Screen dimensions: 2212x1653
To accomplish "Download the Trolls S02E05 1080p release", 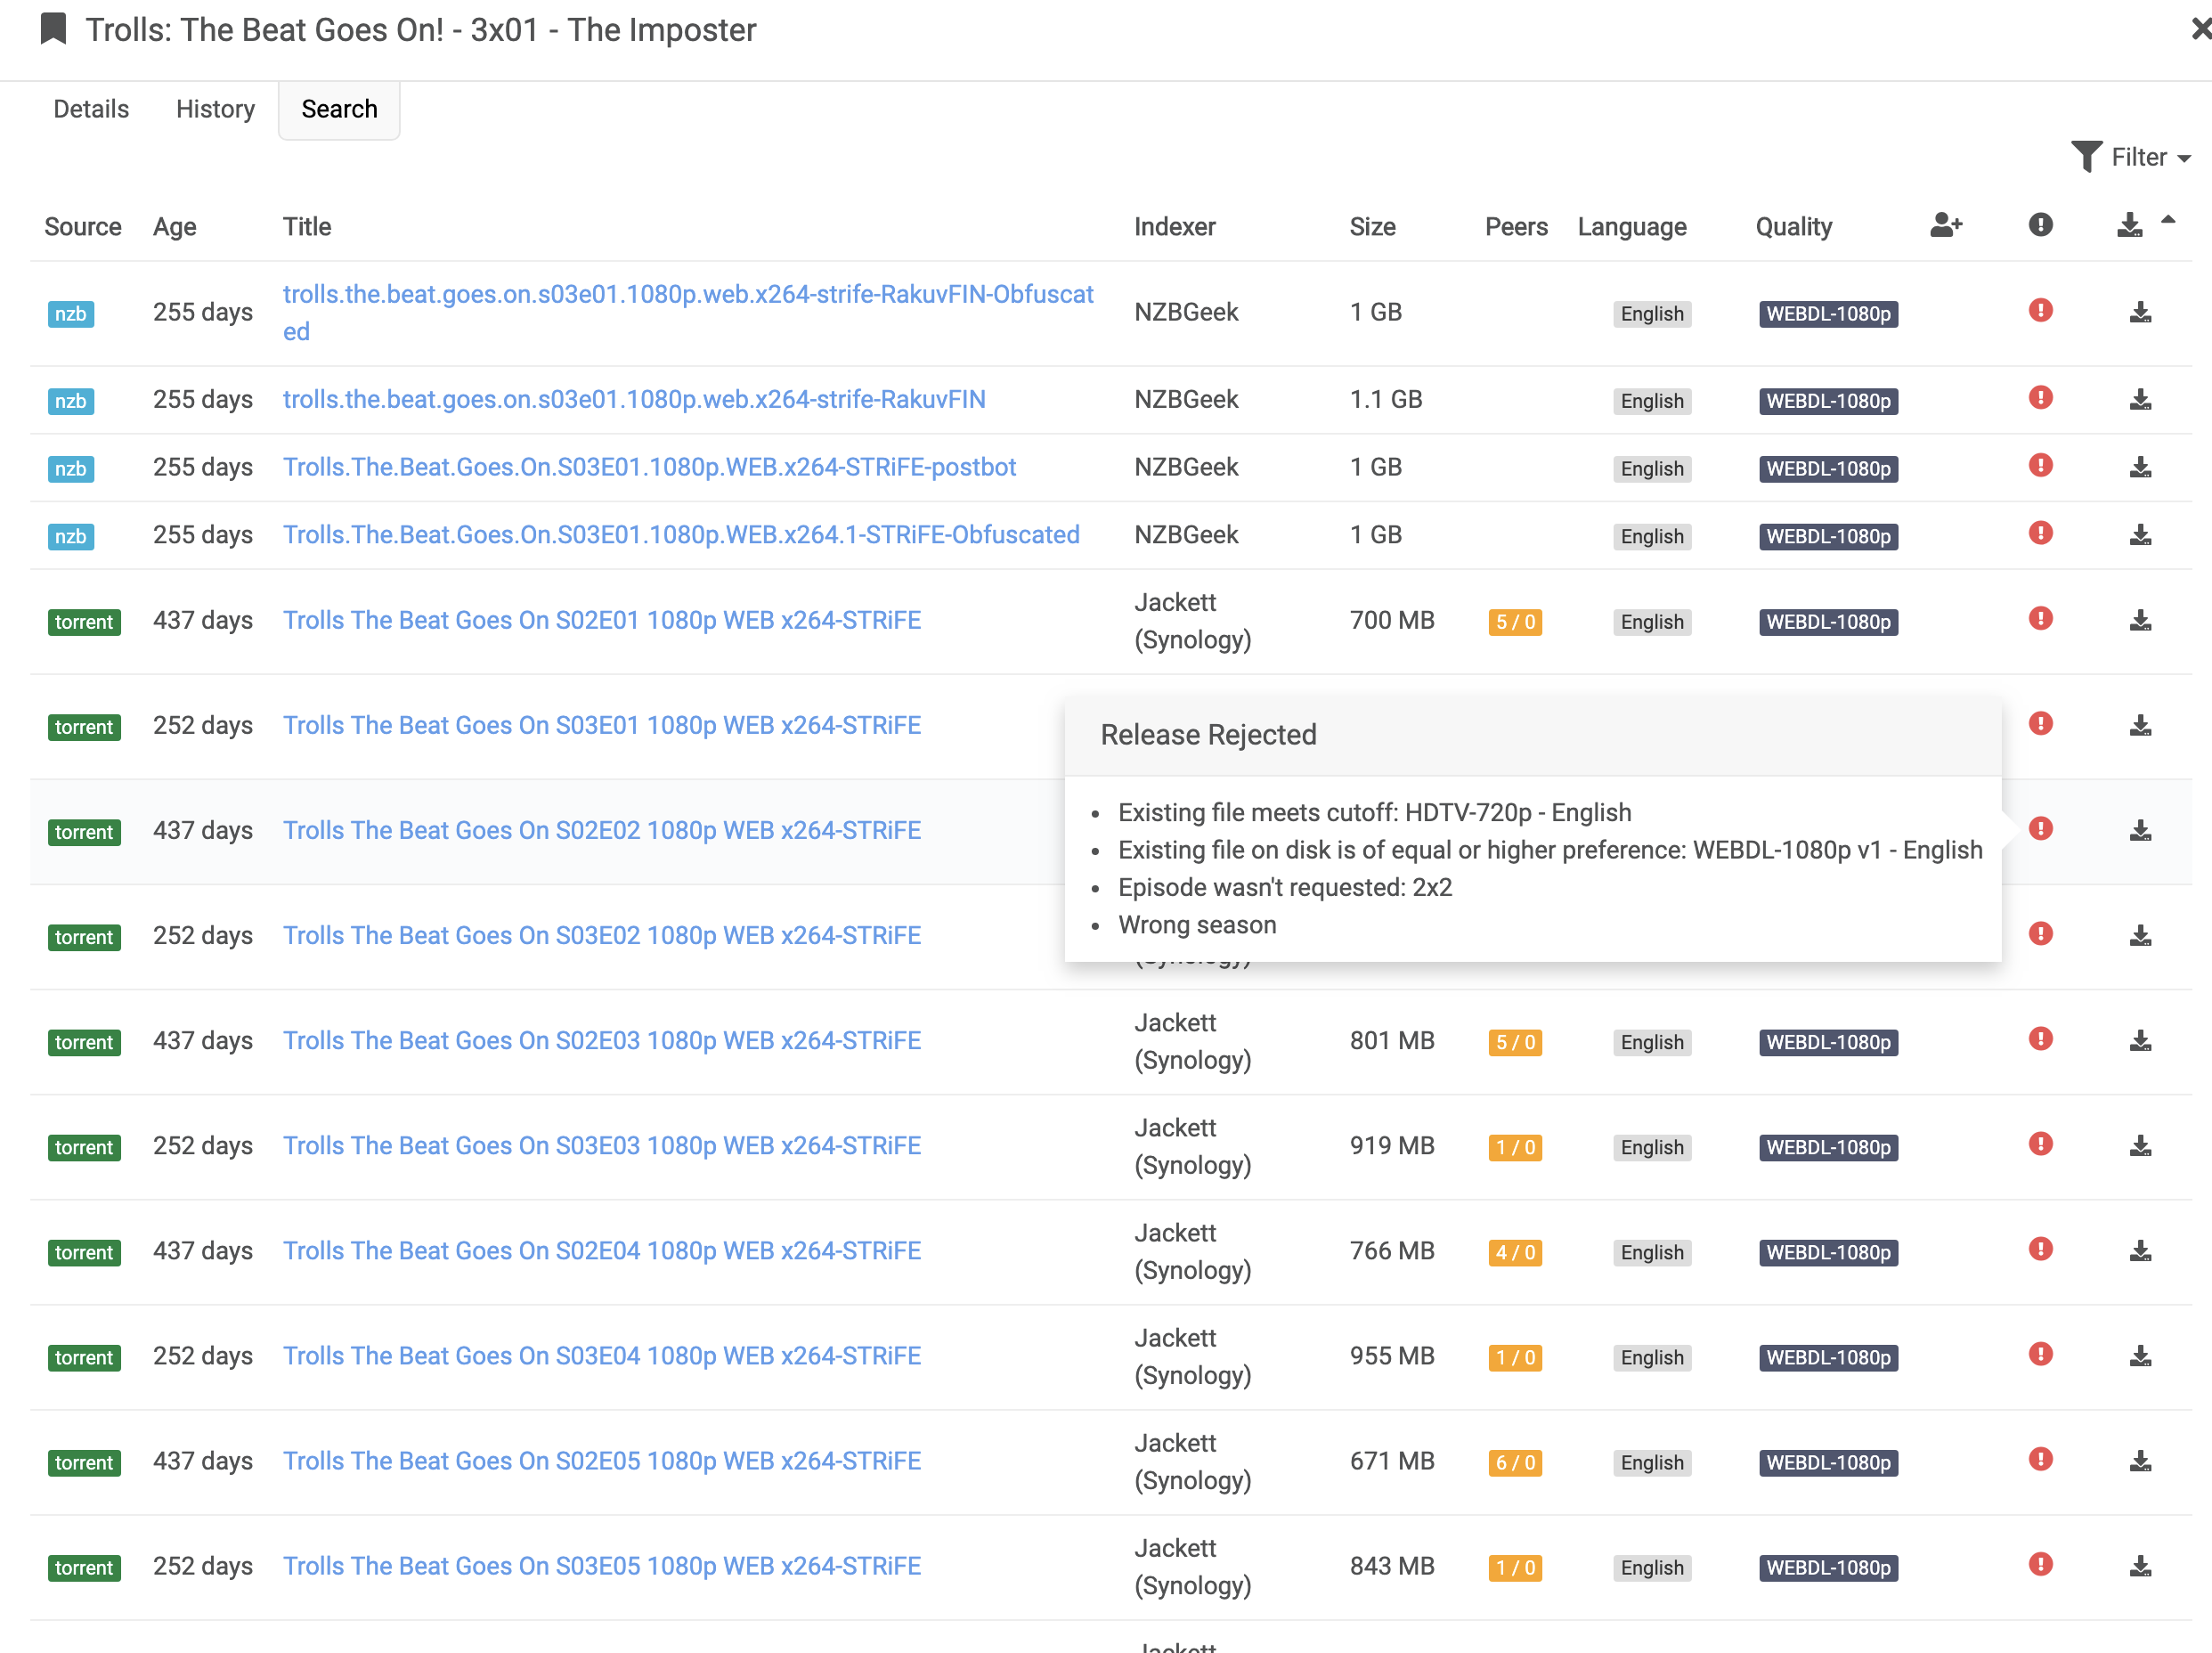I will [x=2140, y=1461].
